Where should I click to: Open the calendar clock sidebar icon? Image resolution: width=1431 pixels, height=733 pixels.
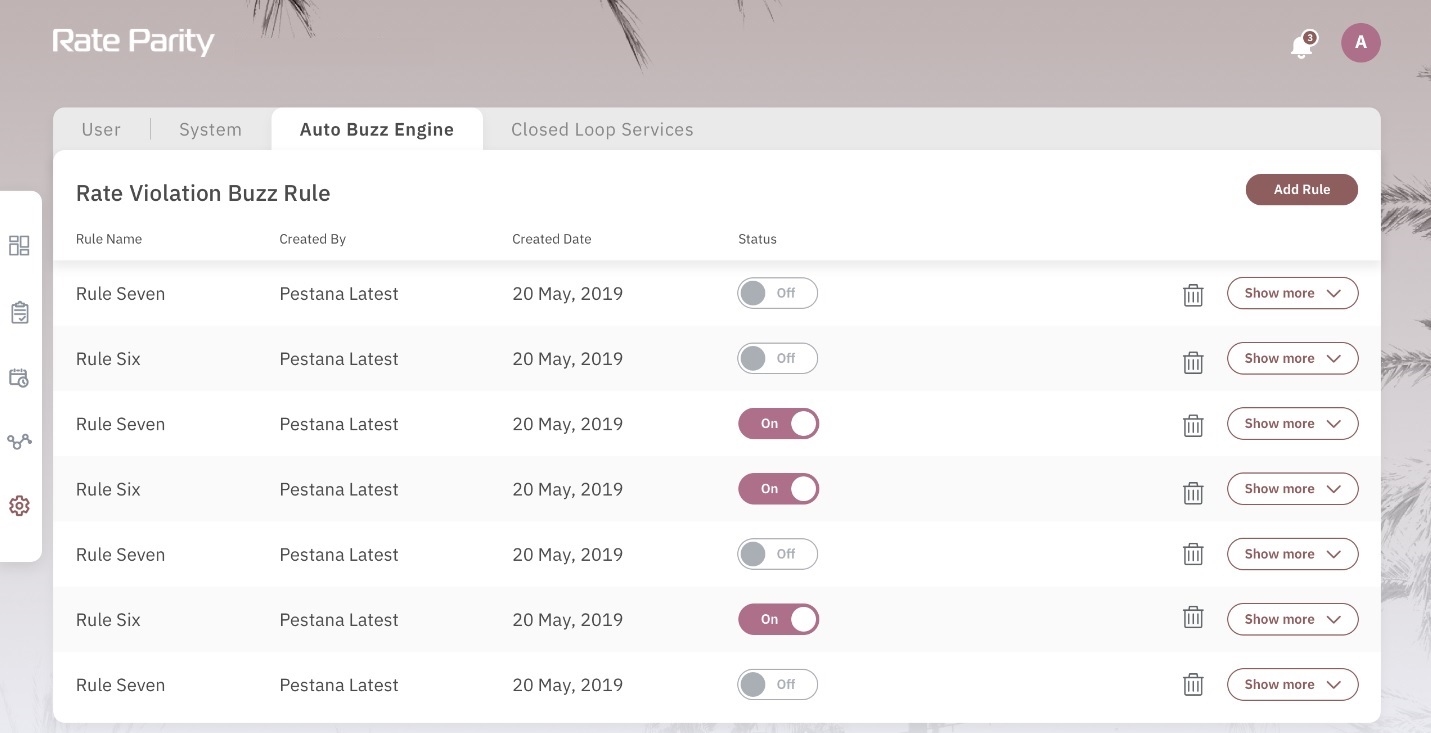tap(19, 378)
